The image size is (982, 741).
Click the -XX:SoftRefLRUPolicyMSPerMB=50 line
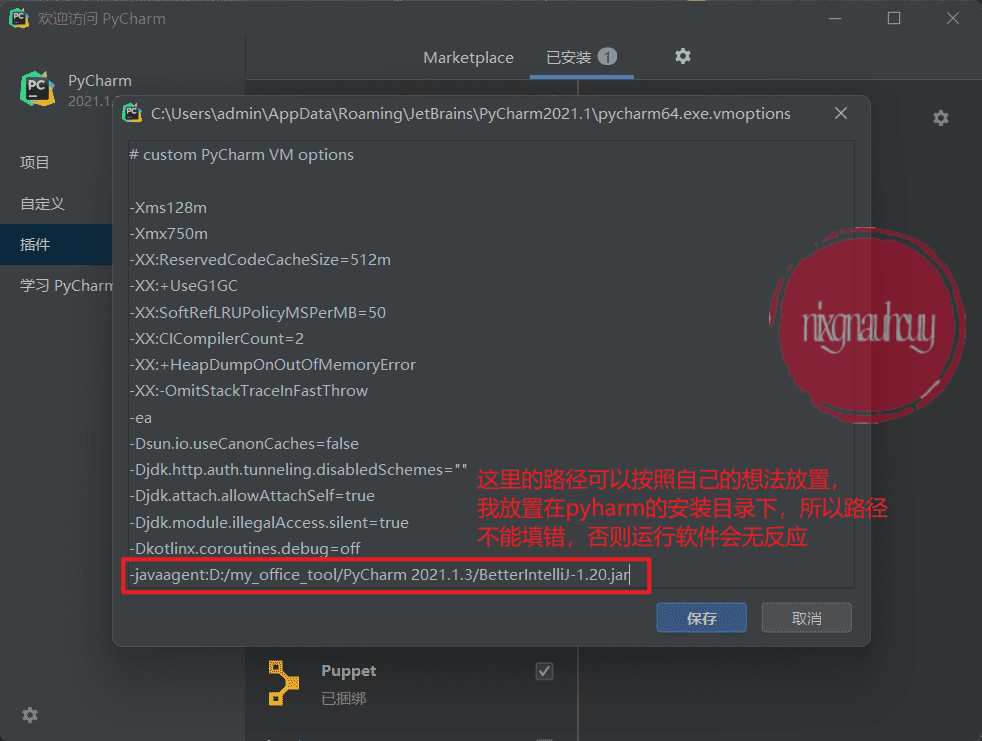pyautogui.click(x=257, y=312)
